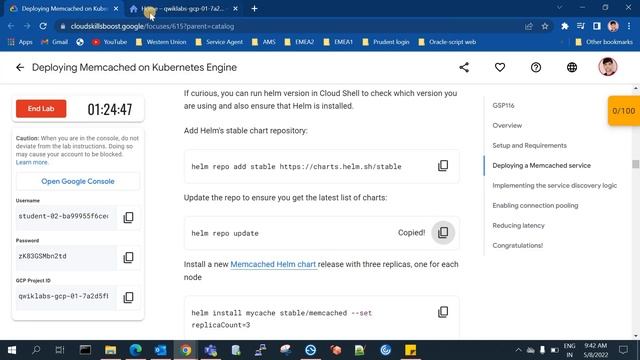
Task: Open Prudent login bookmark folder
Action: click(386, 42)
